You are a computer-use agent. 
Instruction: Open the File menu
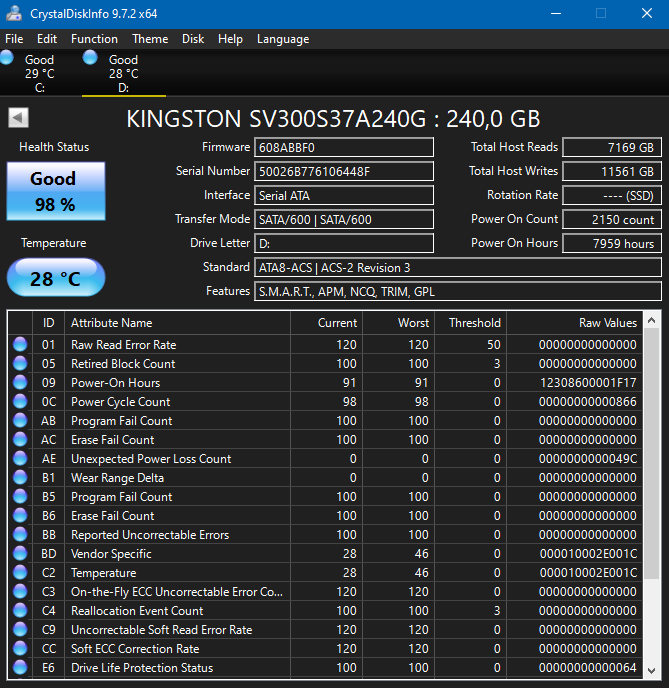(14, 39)
